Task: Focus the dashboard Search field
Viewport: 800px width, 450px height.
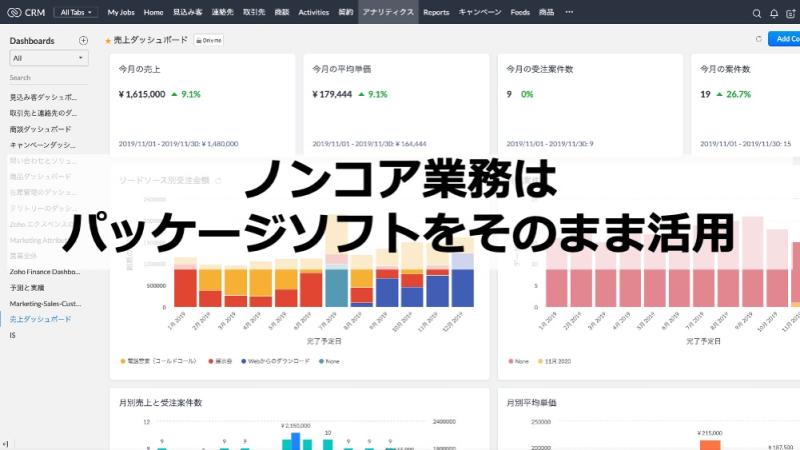Action: [48, 78]
